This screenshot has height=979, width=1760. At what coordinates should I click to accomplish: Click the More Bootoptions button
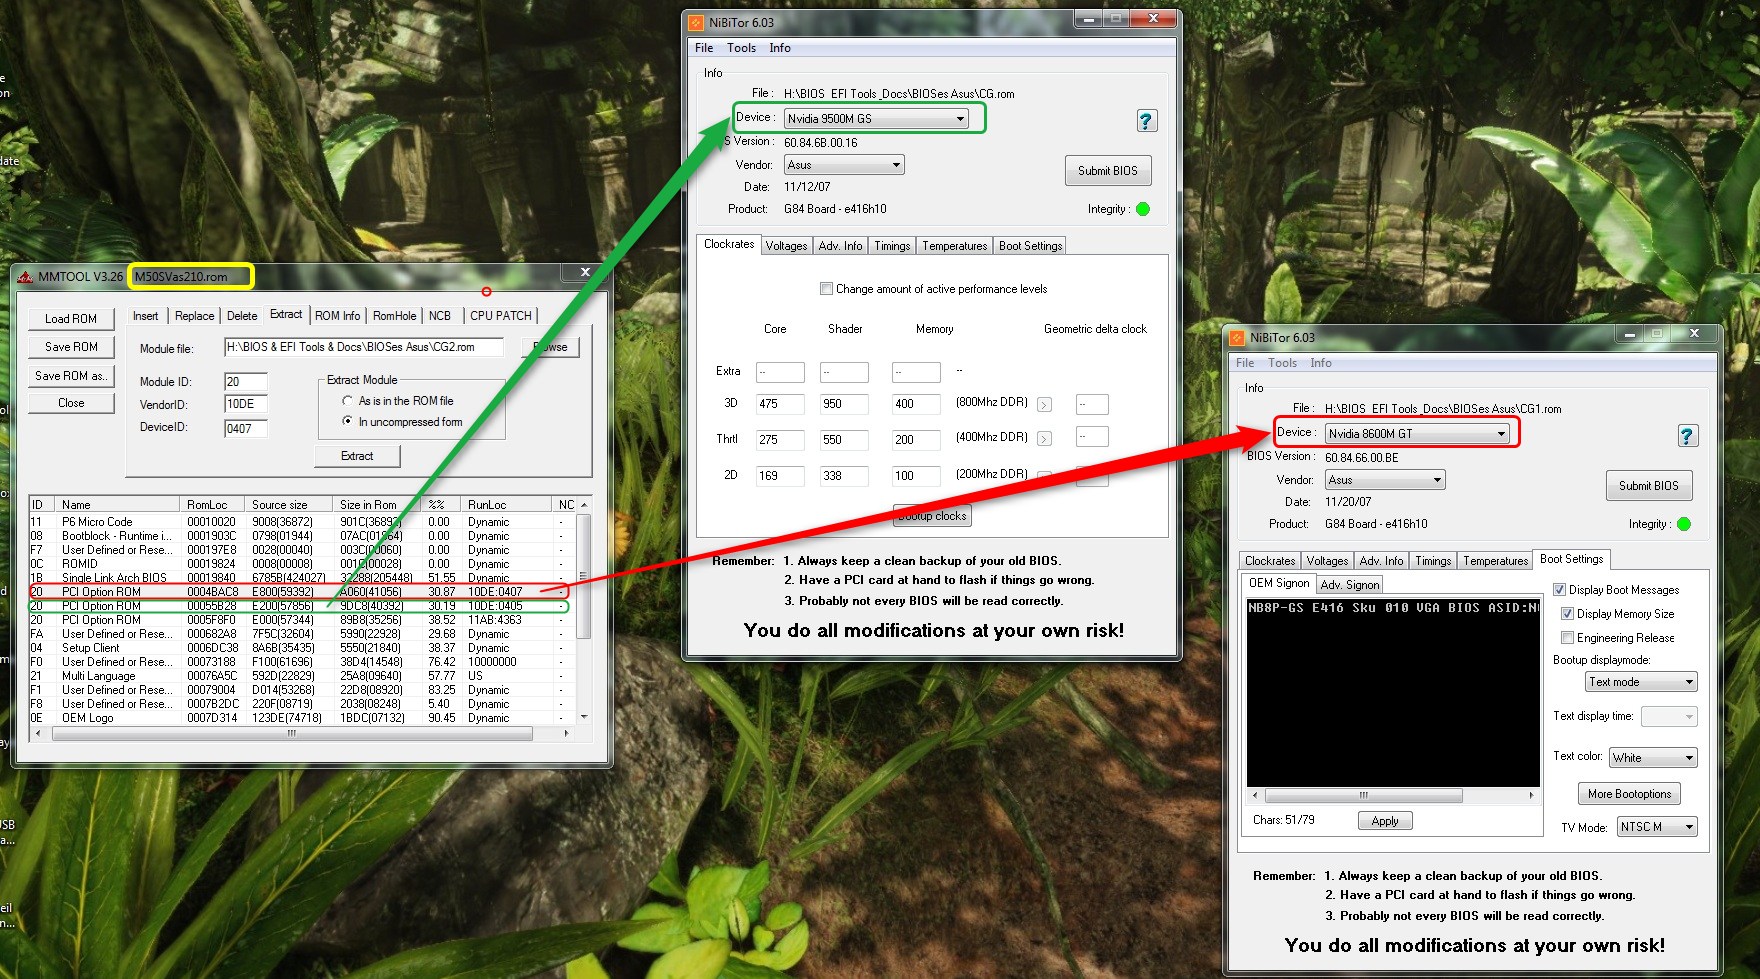coord(1629,794)
